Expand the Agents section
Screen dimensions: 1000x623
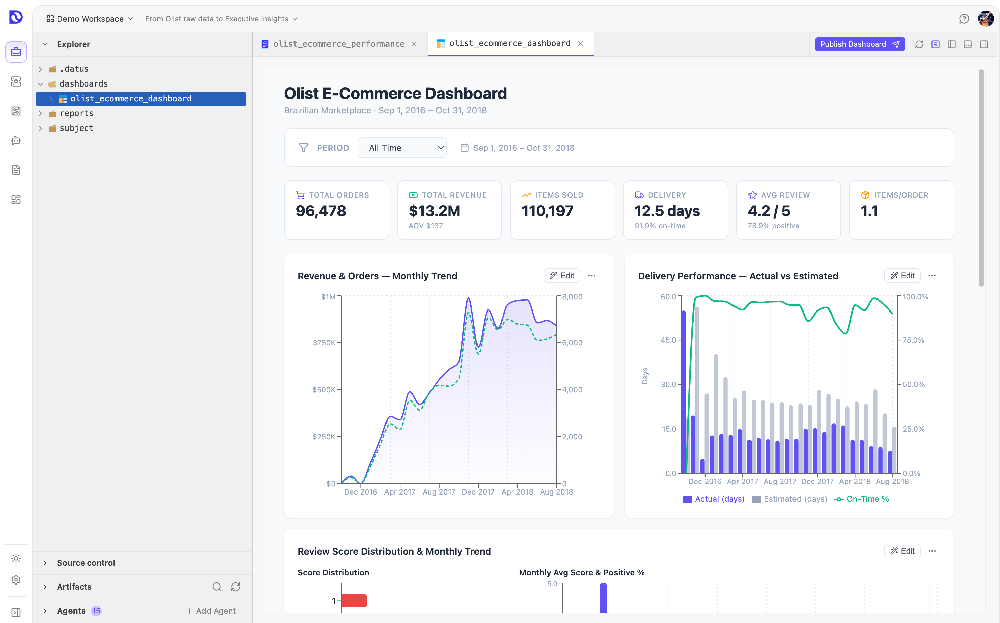coord(45,611)
